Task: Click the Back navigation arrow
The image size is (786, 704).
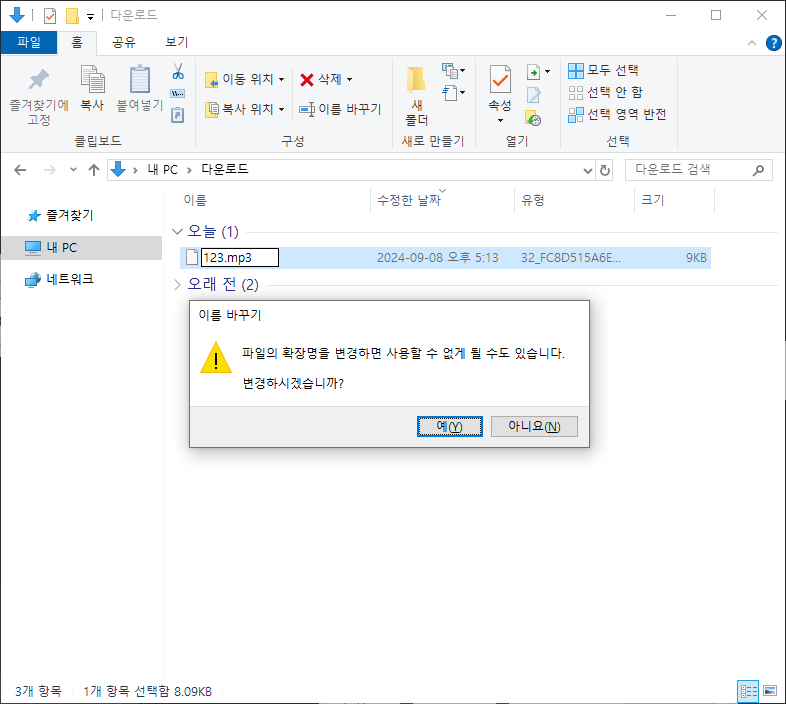Action: [20, 170]
